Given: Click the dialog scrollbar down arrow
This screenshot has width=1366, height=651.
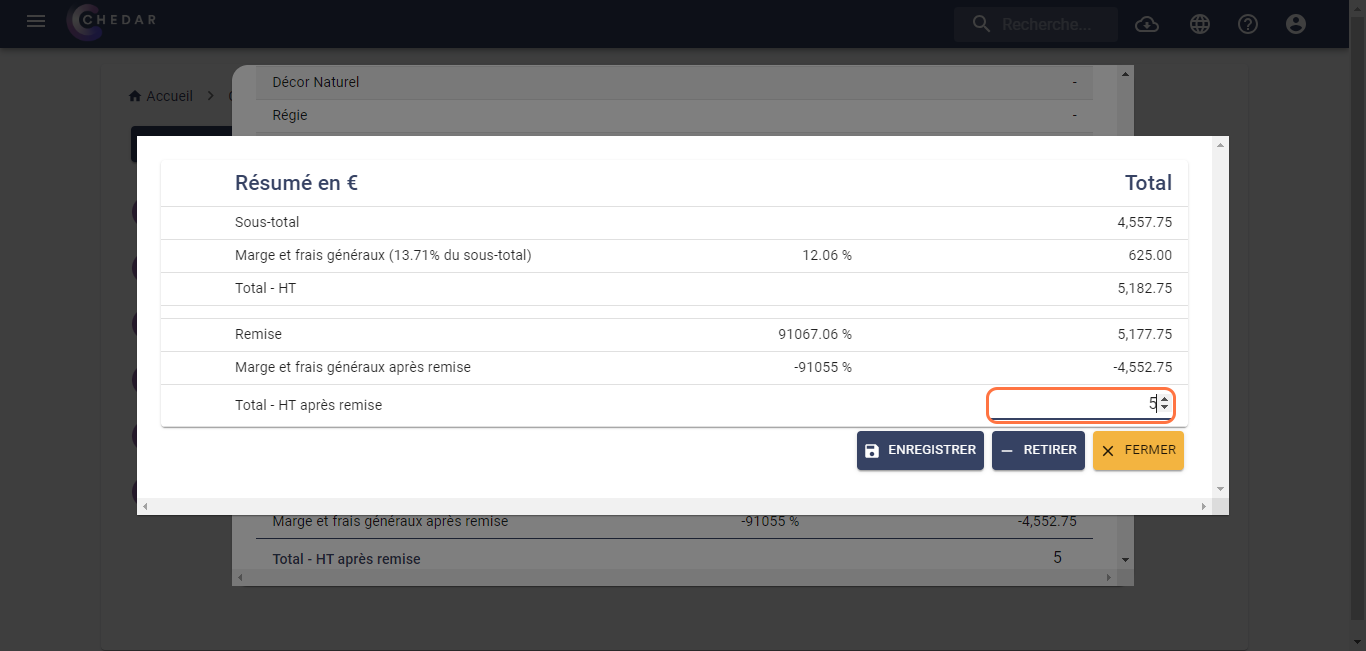Looking at the screenshot, I should (1220, 489).
